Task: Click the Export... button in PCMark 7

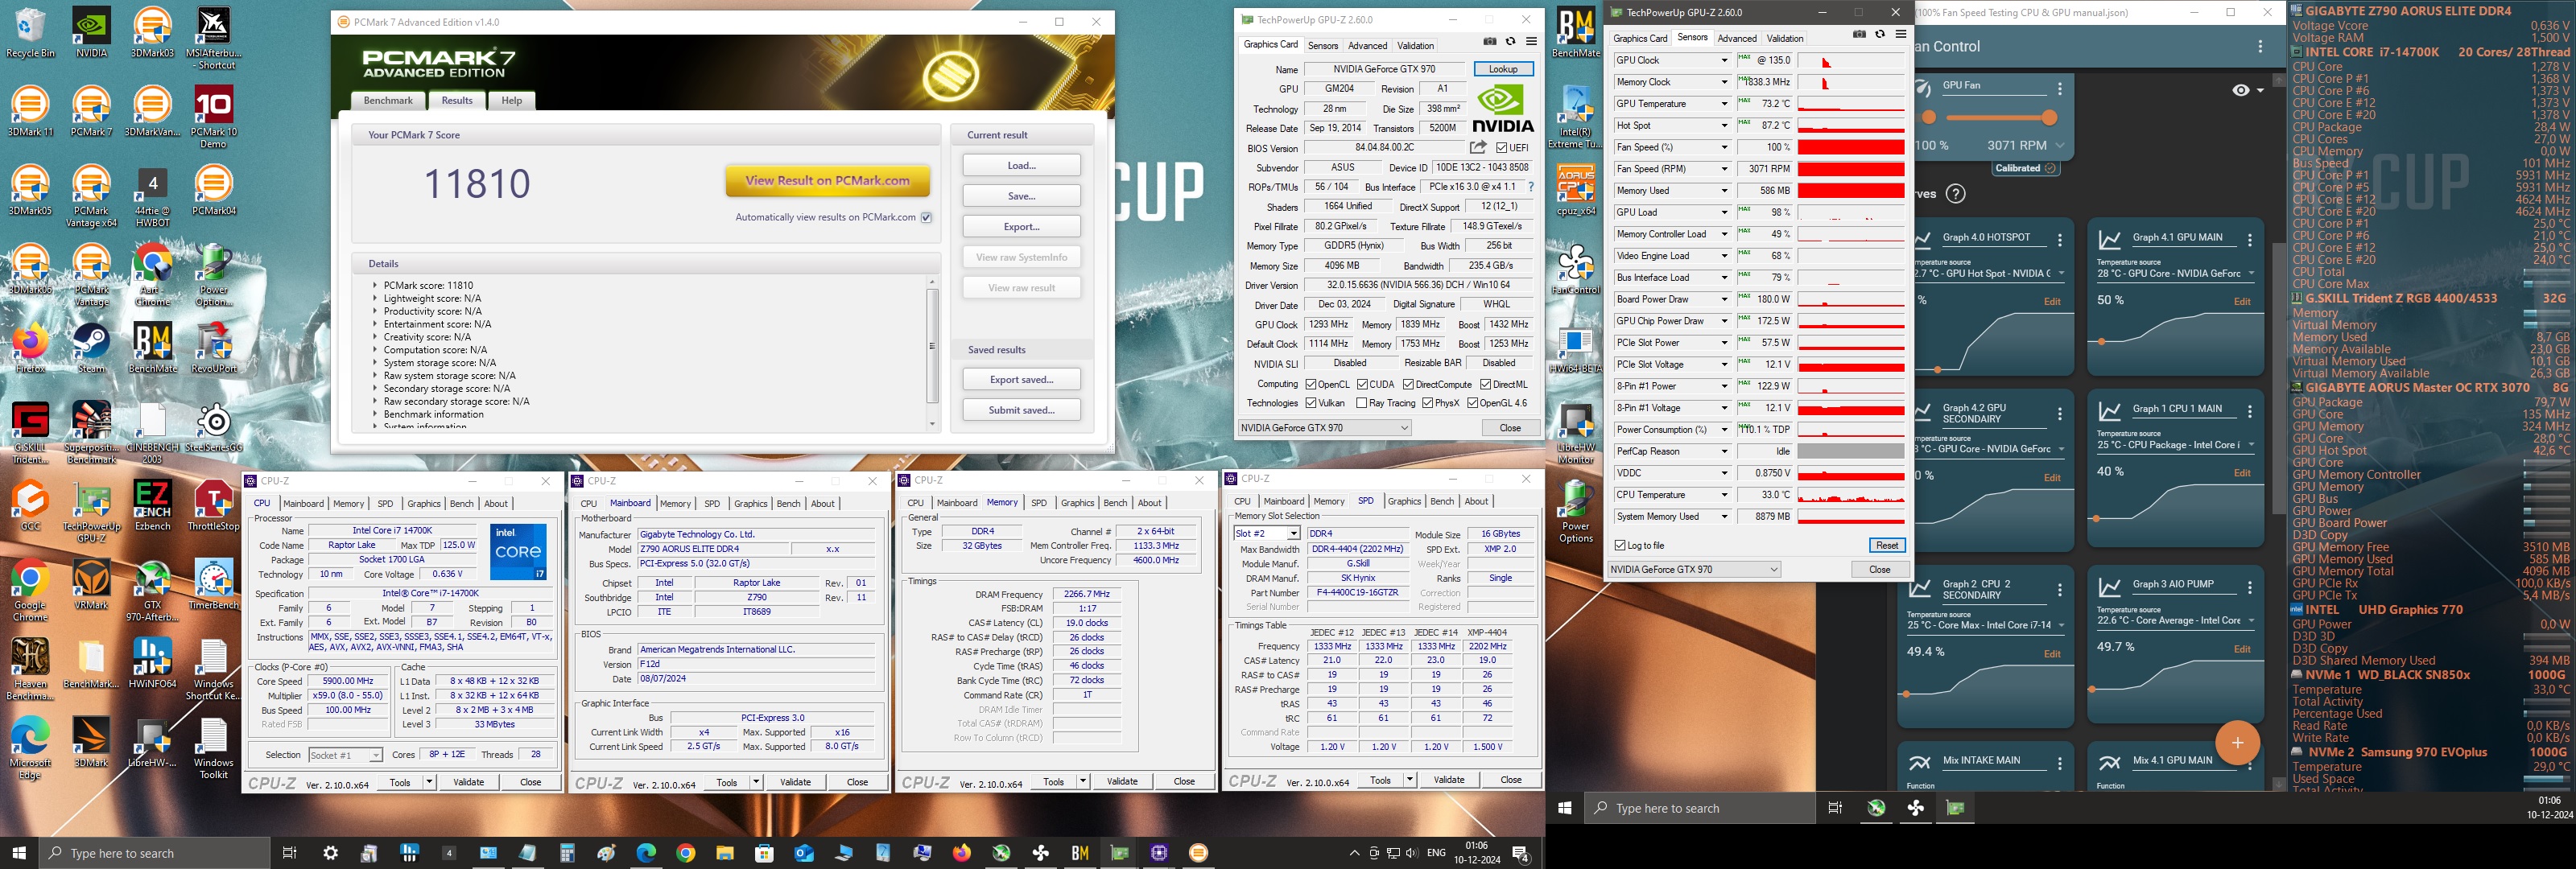Action: tap(1021, 226)
